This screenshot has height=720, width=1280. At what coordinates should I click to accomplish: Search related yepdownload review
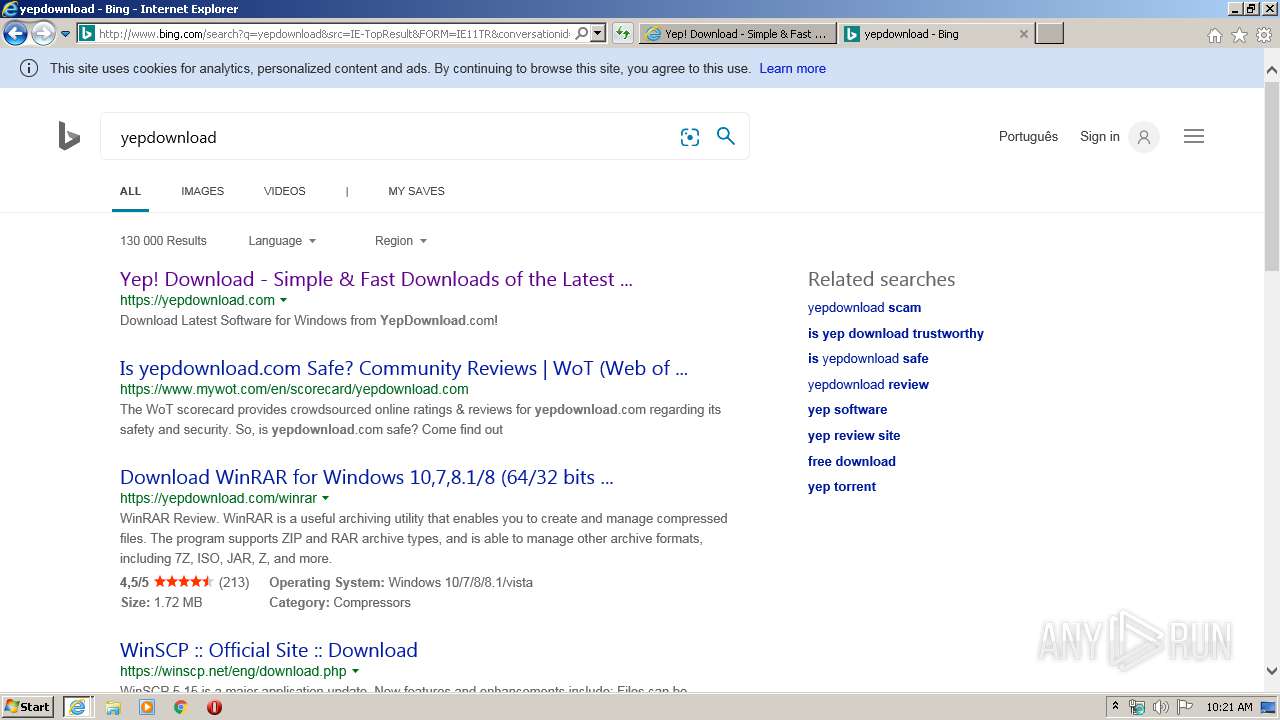tap(868, 384)
